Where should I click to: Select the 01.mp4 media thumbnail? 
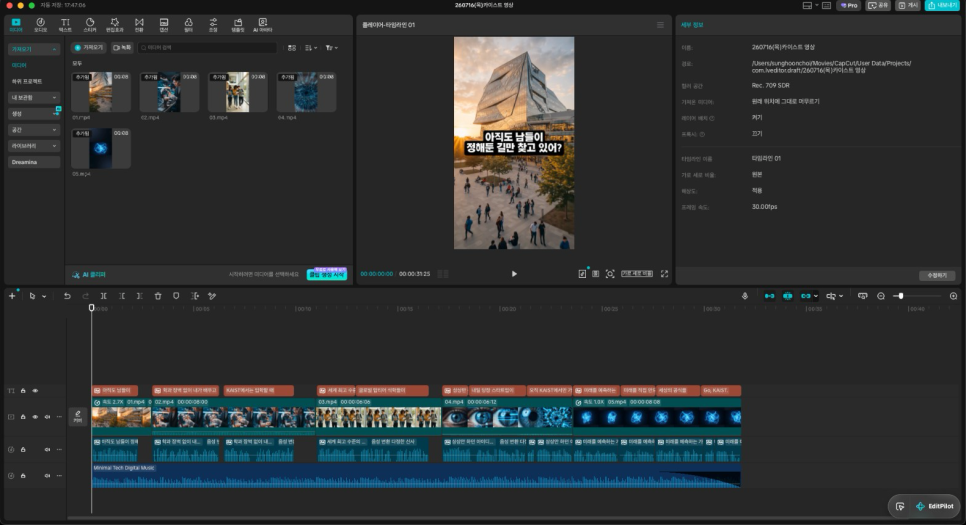point(101,92)
